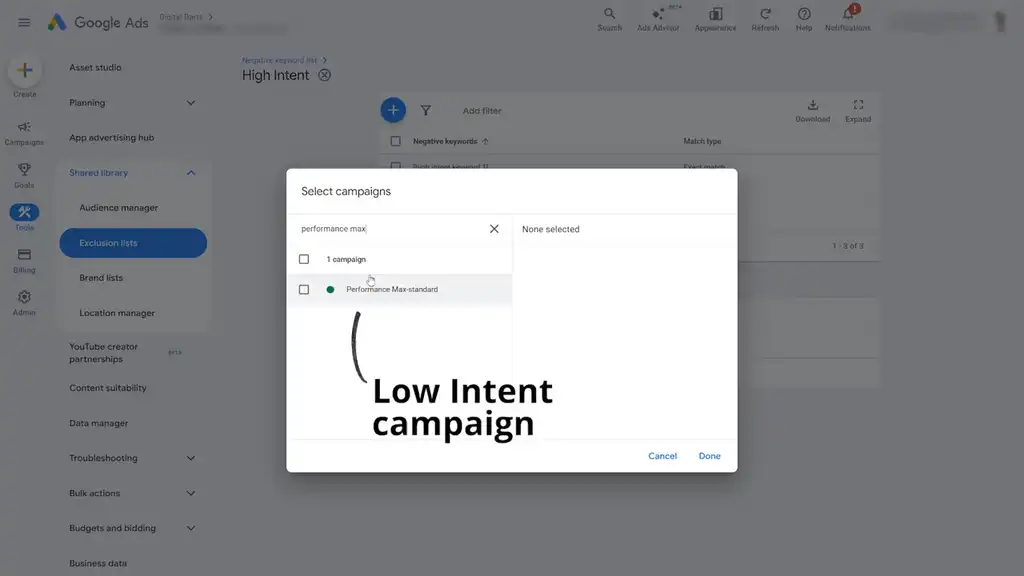Clear the campaign search text
1024x576 pixels.
click(494, 229)
